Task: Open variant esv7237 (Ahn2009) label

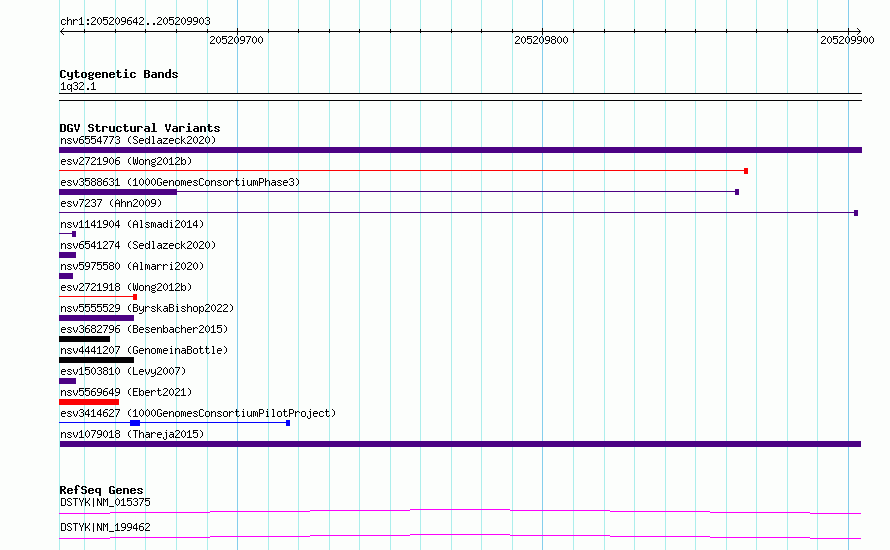Action: 111,203
